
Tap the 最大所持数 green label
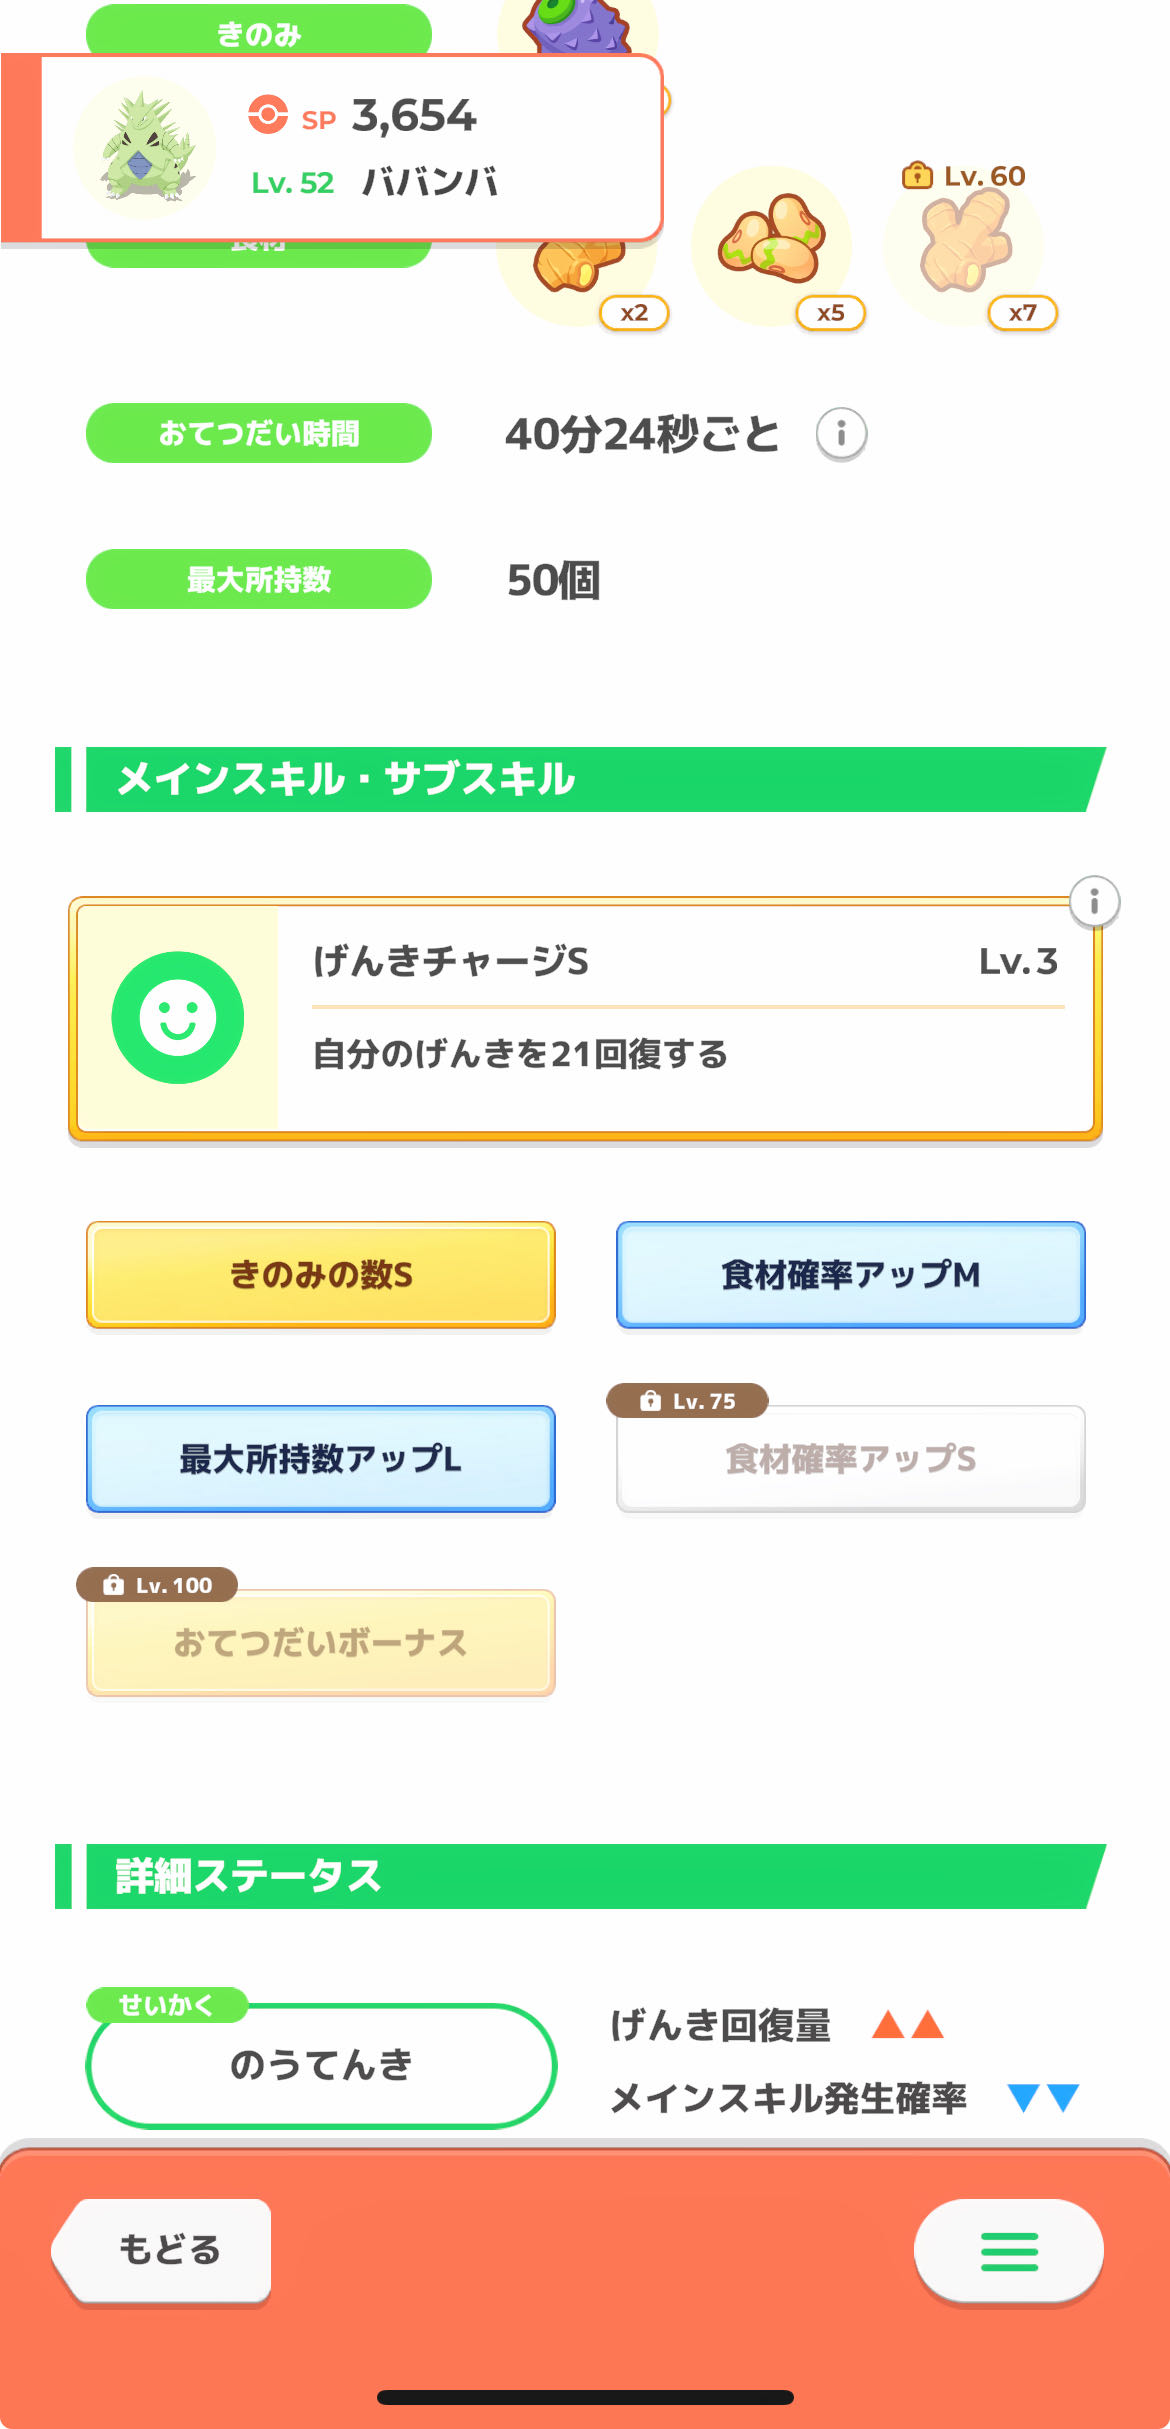click(259, 579)
